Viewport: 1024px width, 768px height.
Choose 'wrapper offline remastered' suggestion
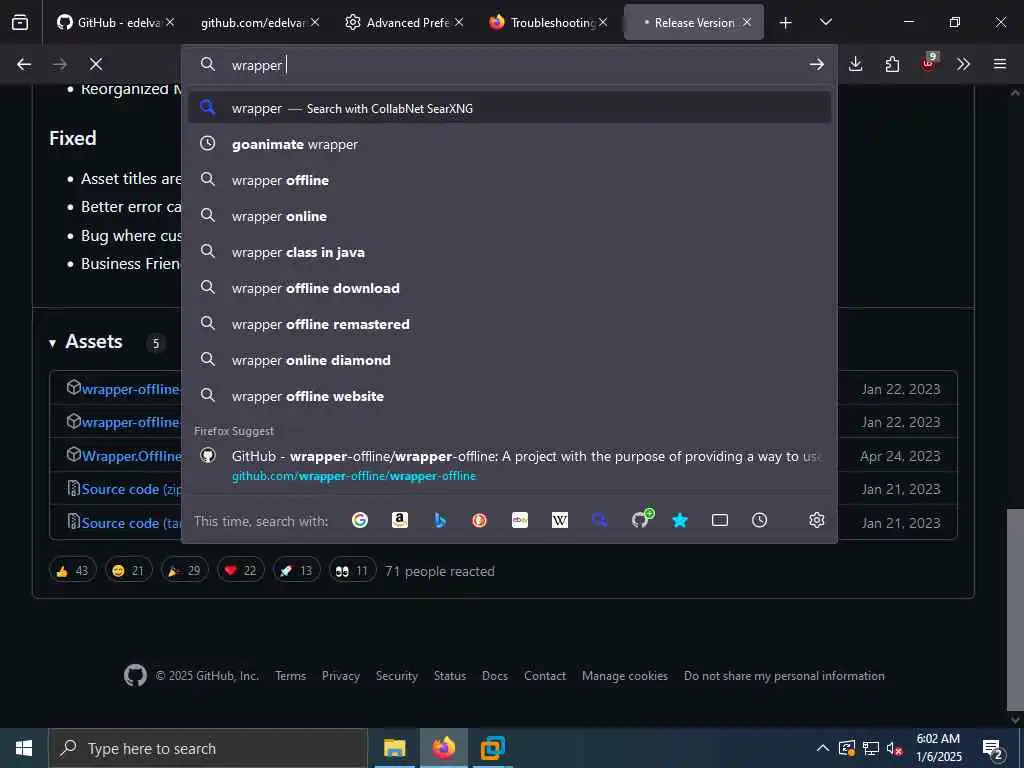[x=509, y=323]
